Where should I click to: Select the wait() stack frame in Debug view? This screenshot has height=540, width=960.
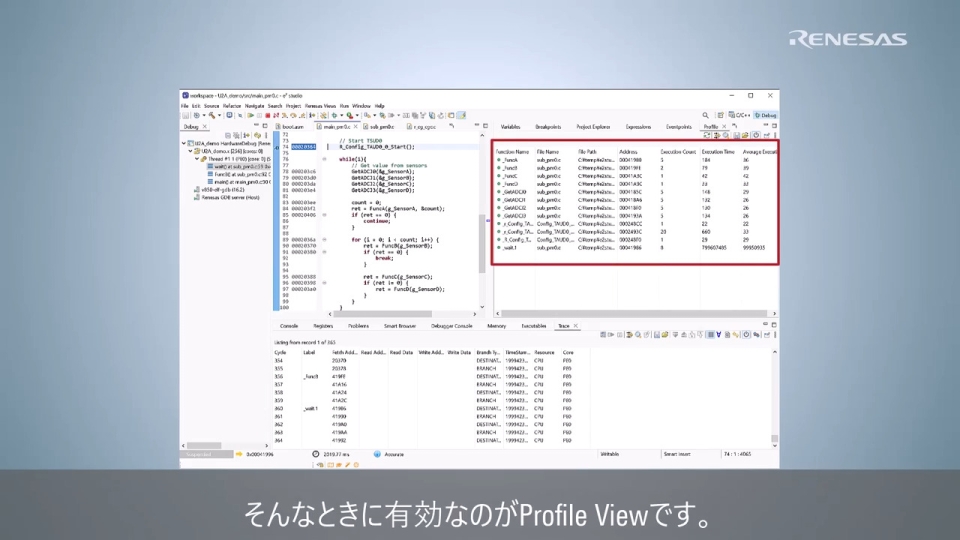(x=239, y=167)
